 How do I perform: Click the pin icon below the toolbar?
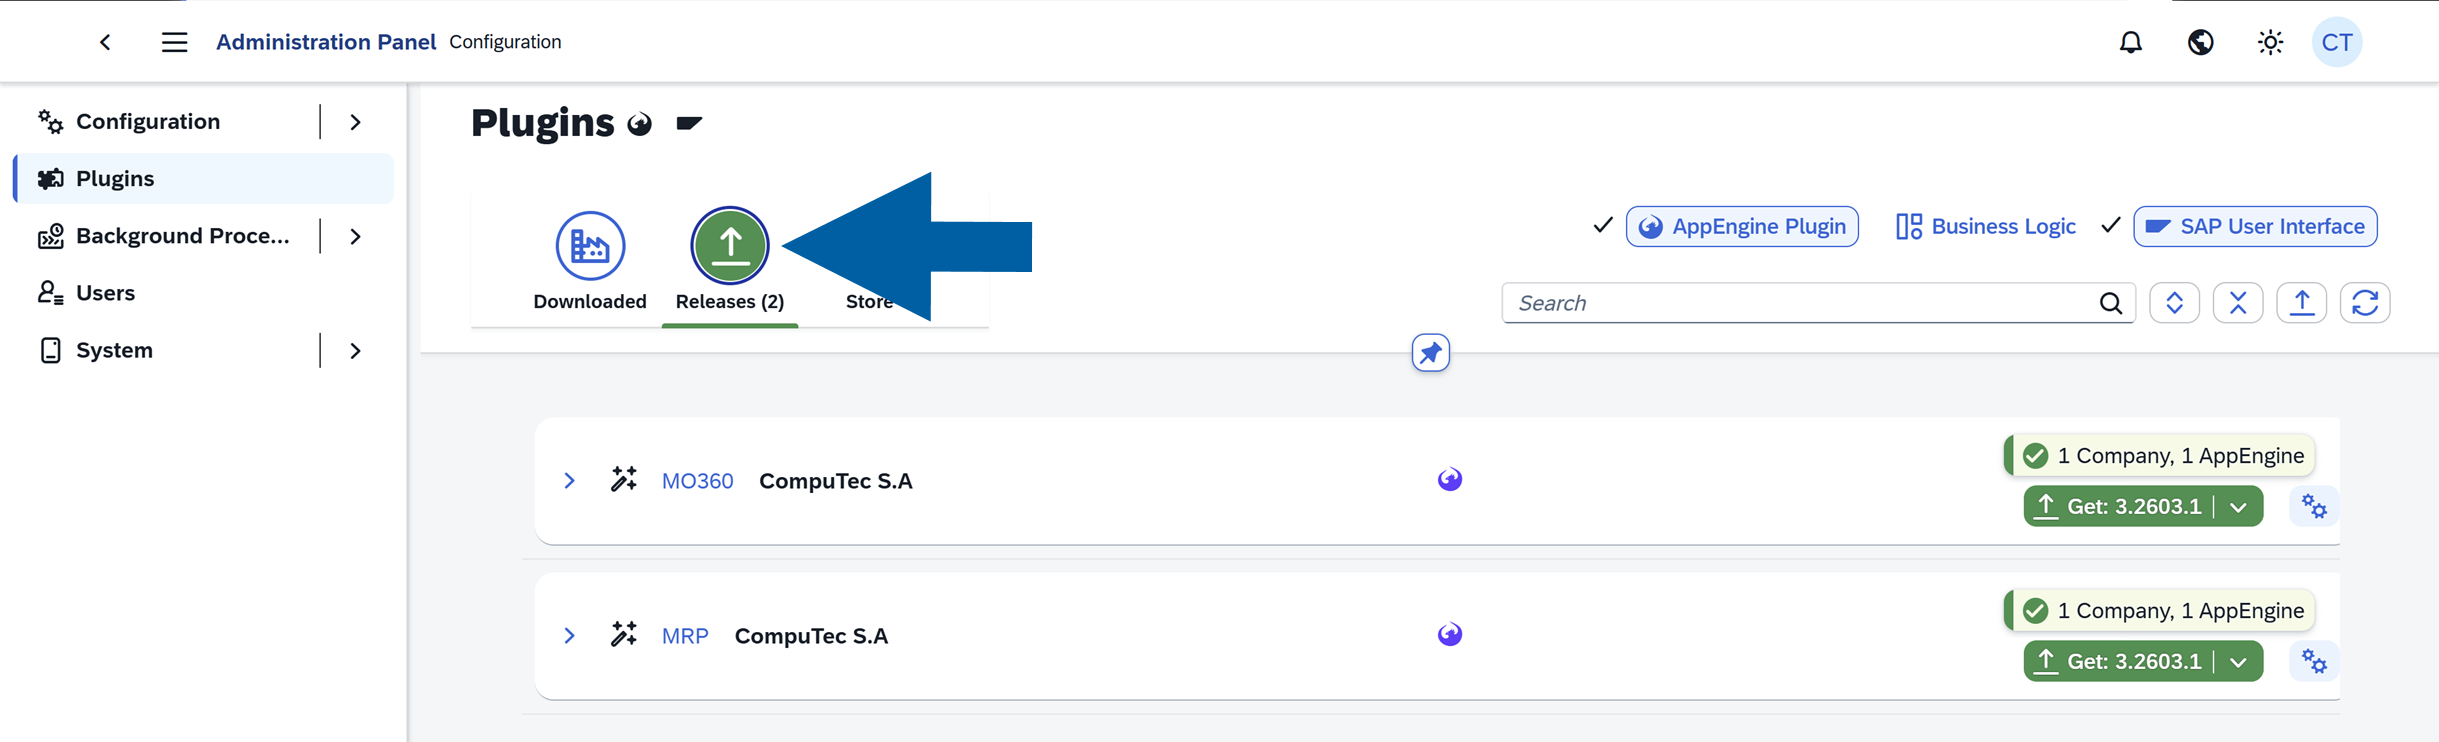(x=1430, y=353)
